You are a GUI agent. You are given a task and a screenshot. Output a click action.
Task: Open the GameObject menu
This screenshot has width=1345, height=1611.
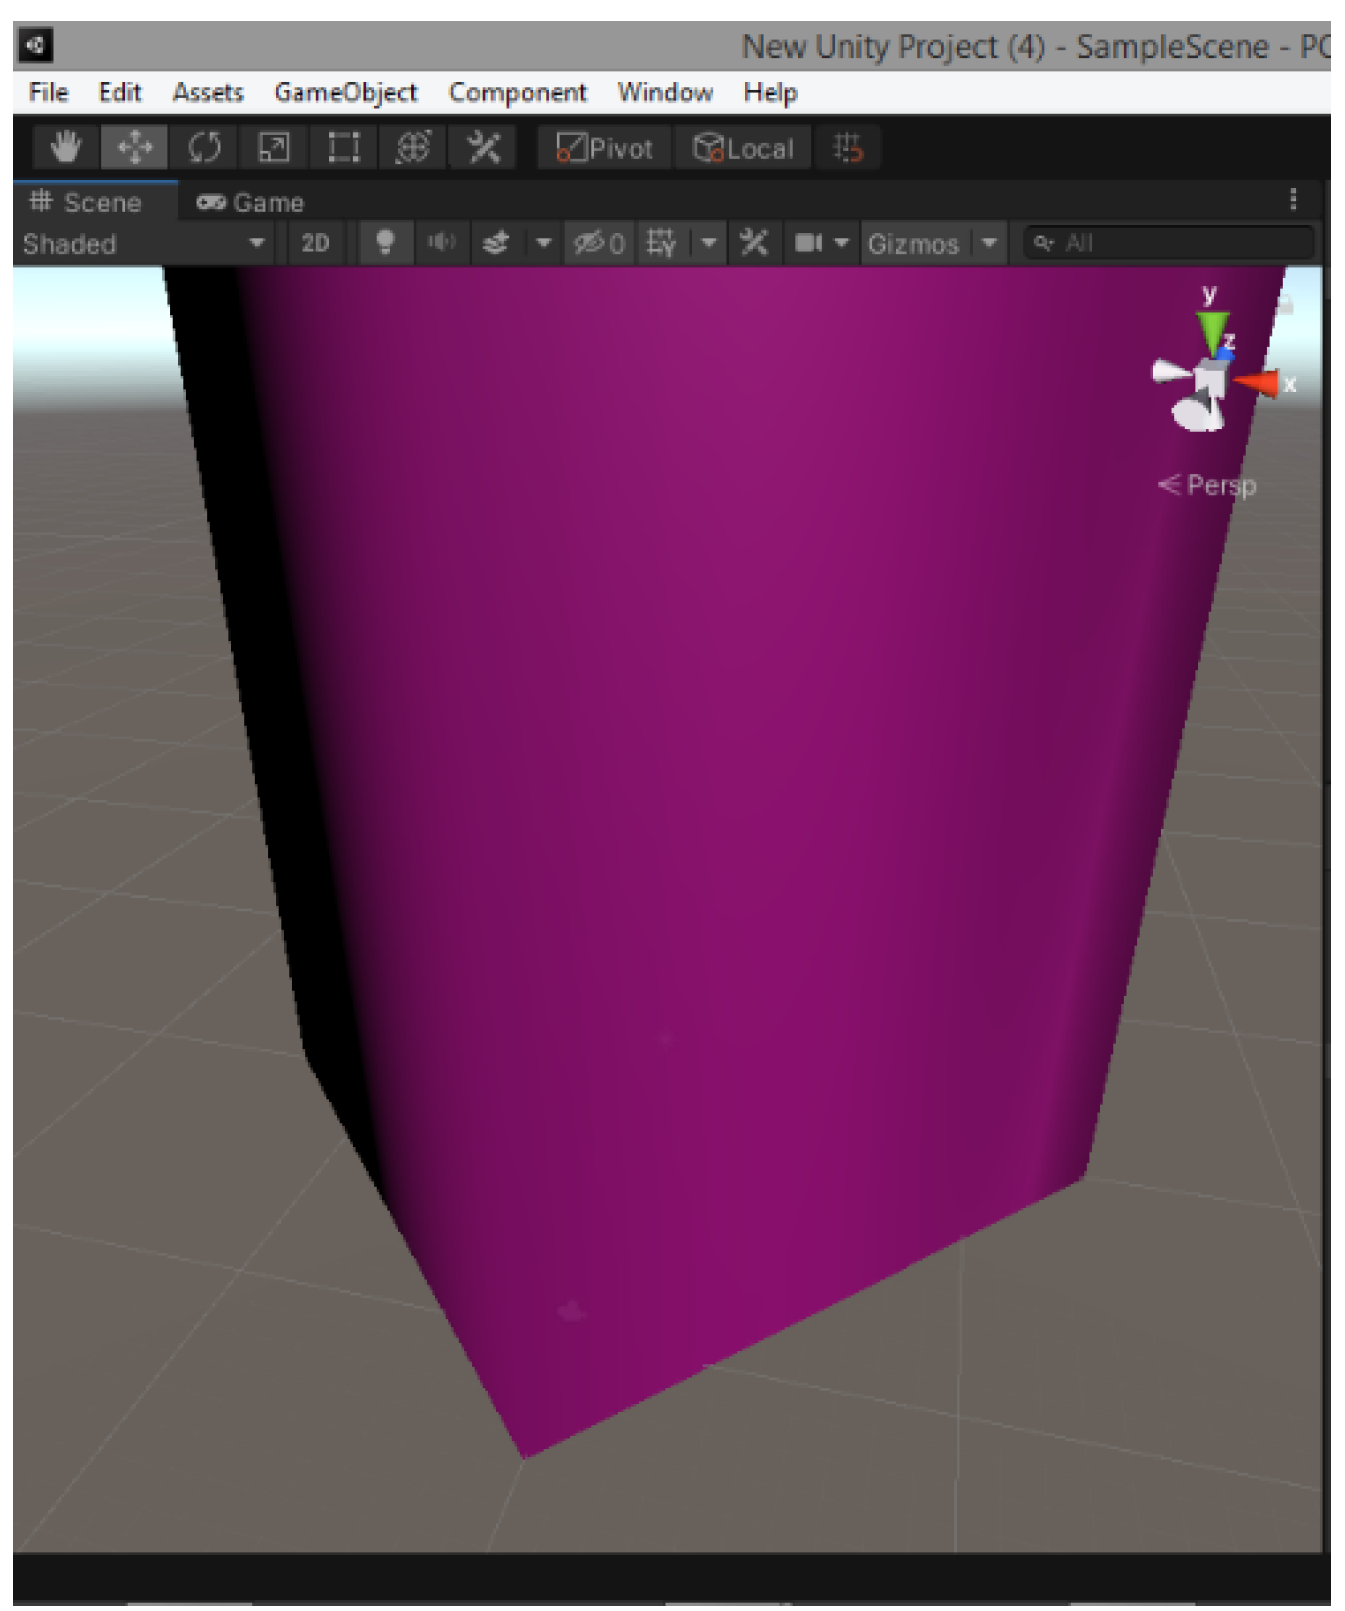point(345,93)
